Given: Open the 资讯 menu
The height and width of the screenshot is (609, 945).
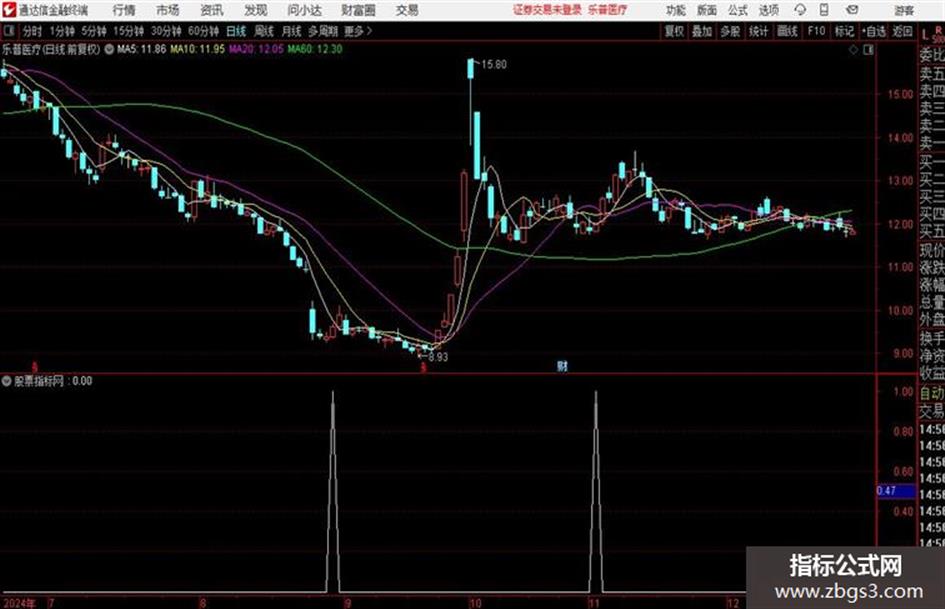Looking at the screenshot, I should tap(212, 10).
